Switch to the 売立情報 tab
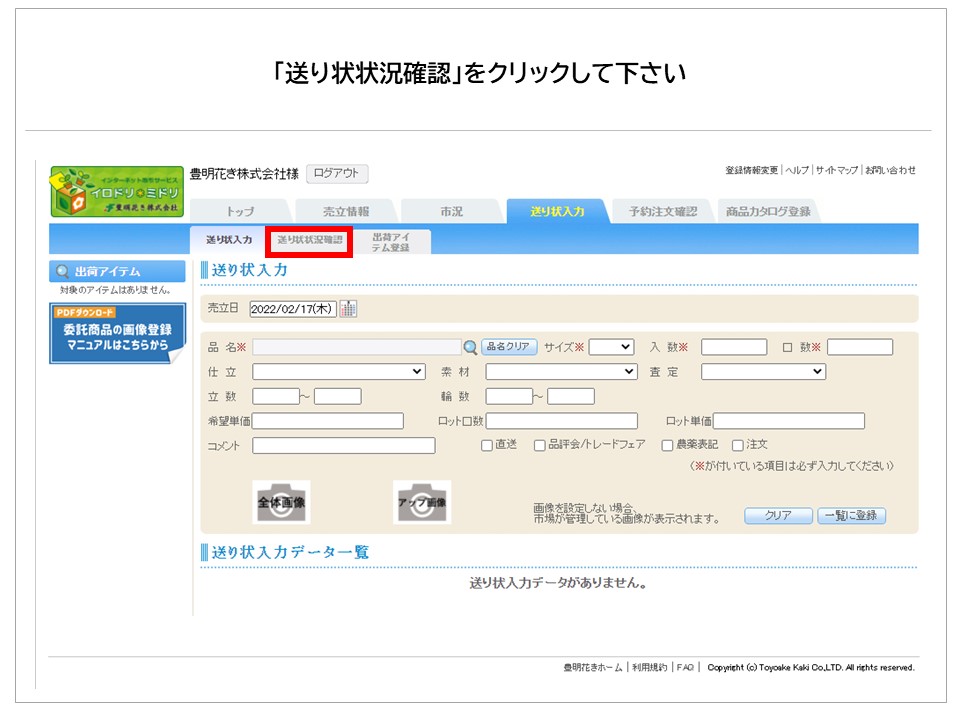 coord(346,211)
